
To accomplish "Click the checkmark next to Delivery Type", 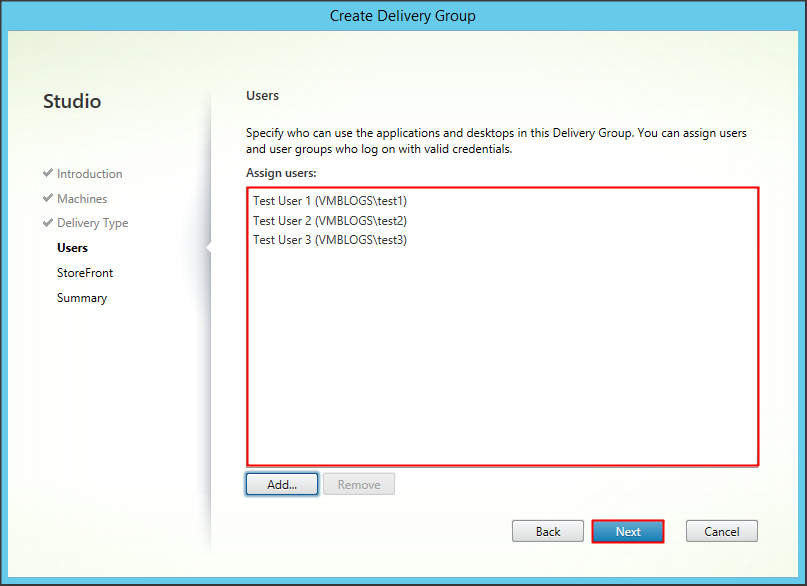I will (48, 223).
